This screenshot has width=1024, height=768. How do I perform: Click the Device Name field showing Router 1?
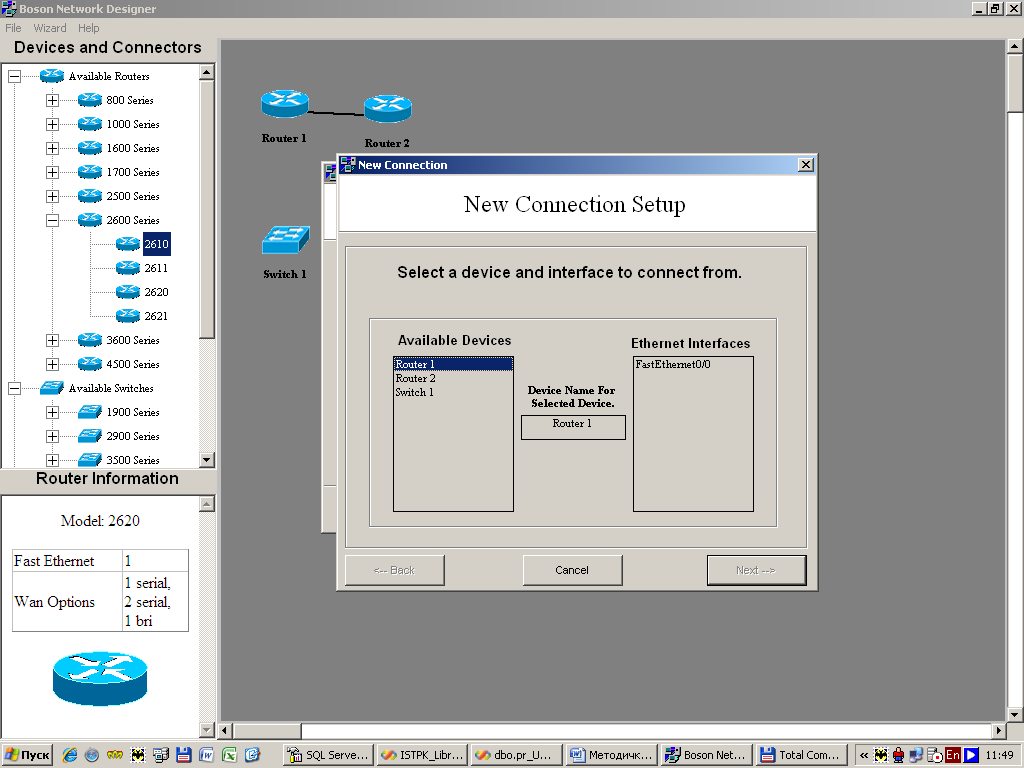[x=573, y=427]
